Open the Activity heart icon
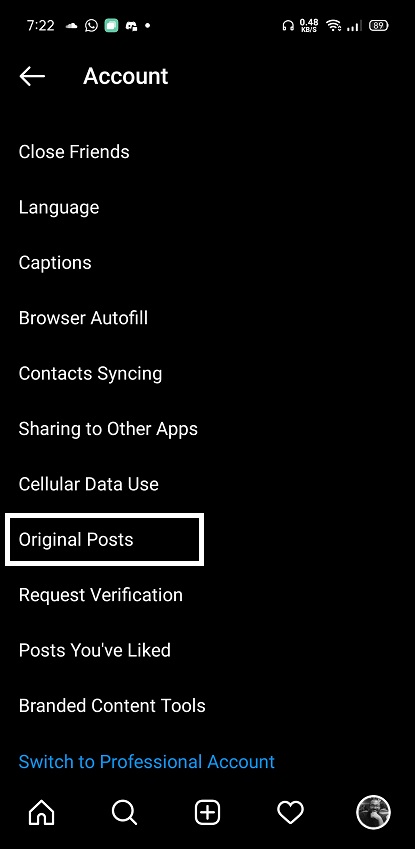Viewport: 415px width, 849px height. click(x=290, y=812)
